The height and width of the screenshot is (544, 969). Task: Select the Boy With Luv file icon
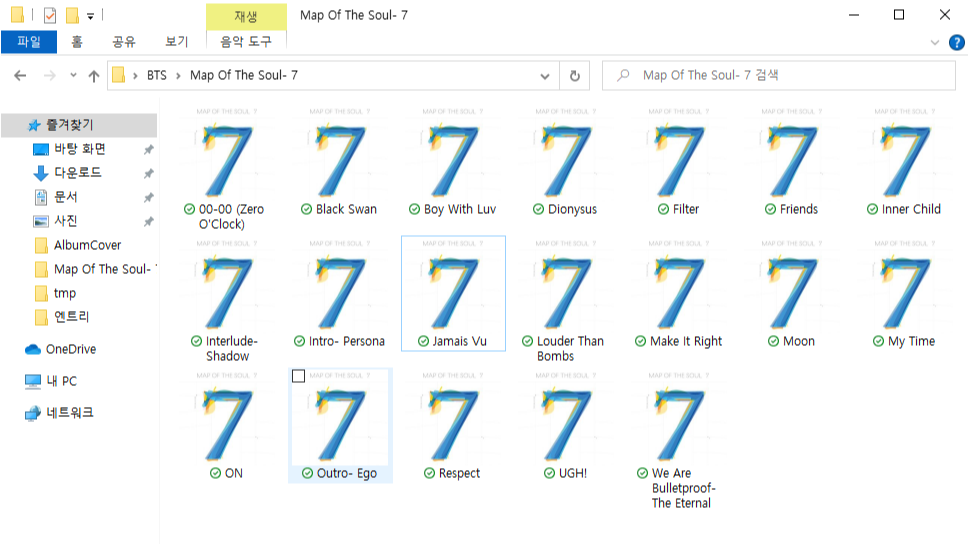pyautogui.click(x=452, y=155)
